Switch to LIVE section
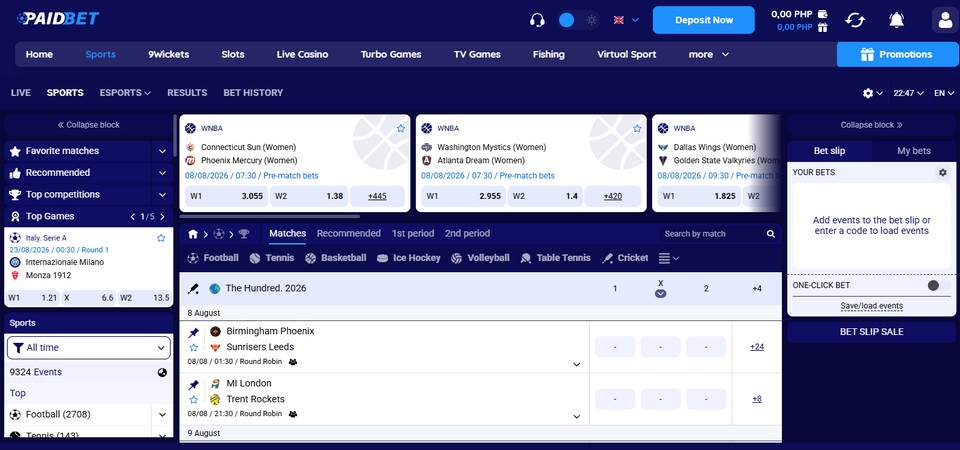The image size is (960, 450). point(21,93)
